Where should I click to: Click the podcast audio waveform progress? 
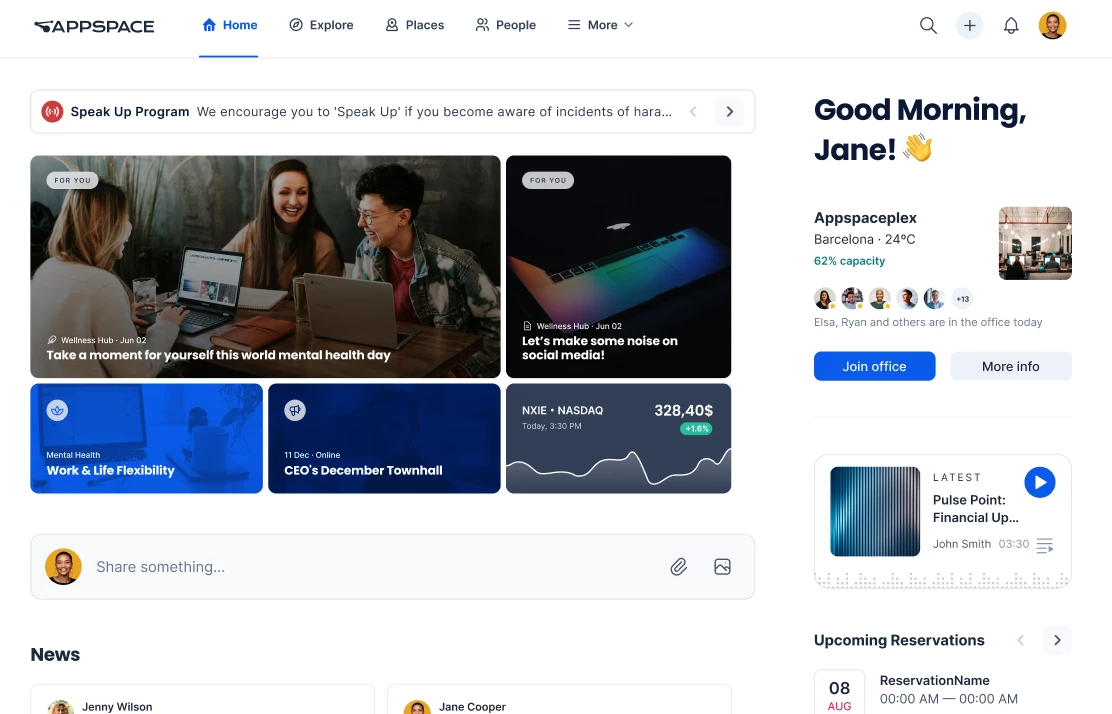pos(943,580)
